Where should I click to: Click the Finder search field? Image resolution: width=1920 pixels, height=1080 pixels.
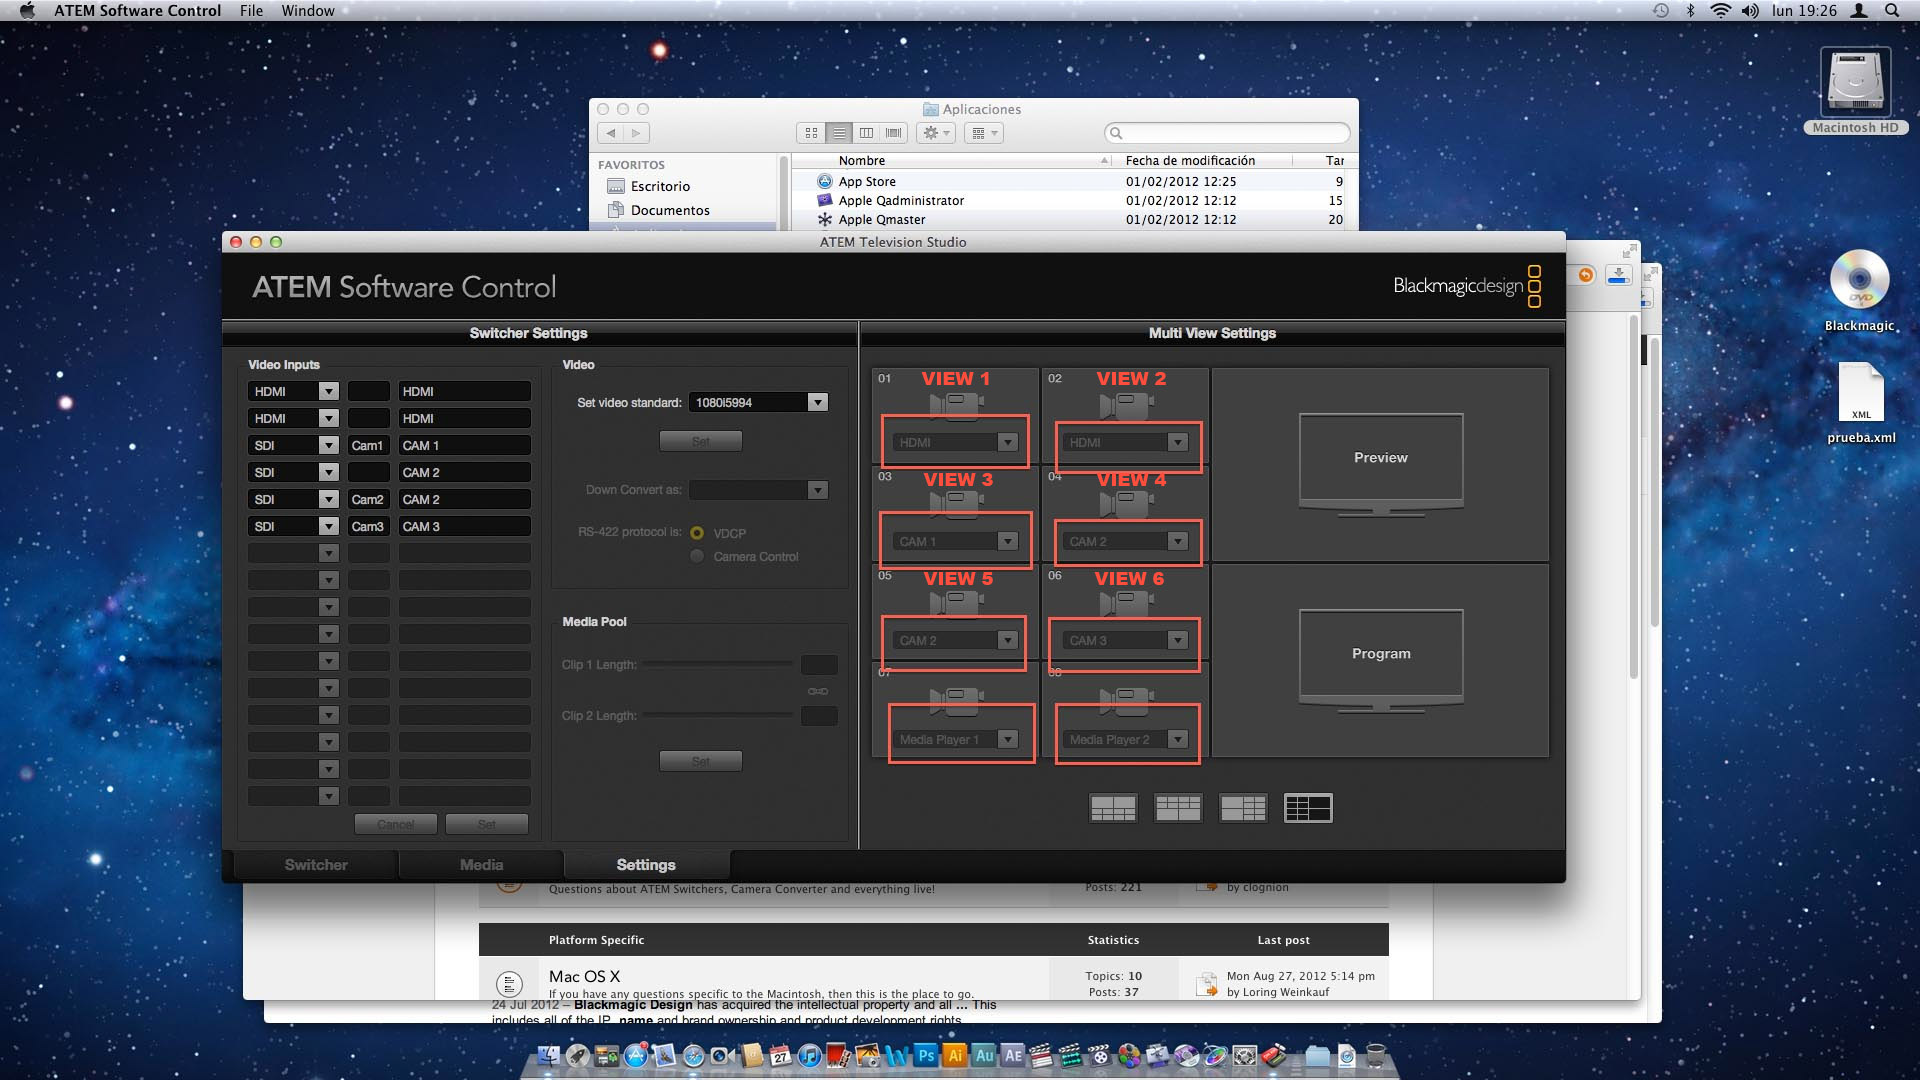[1227, 133]
